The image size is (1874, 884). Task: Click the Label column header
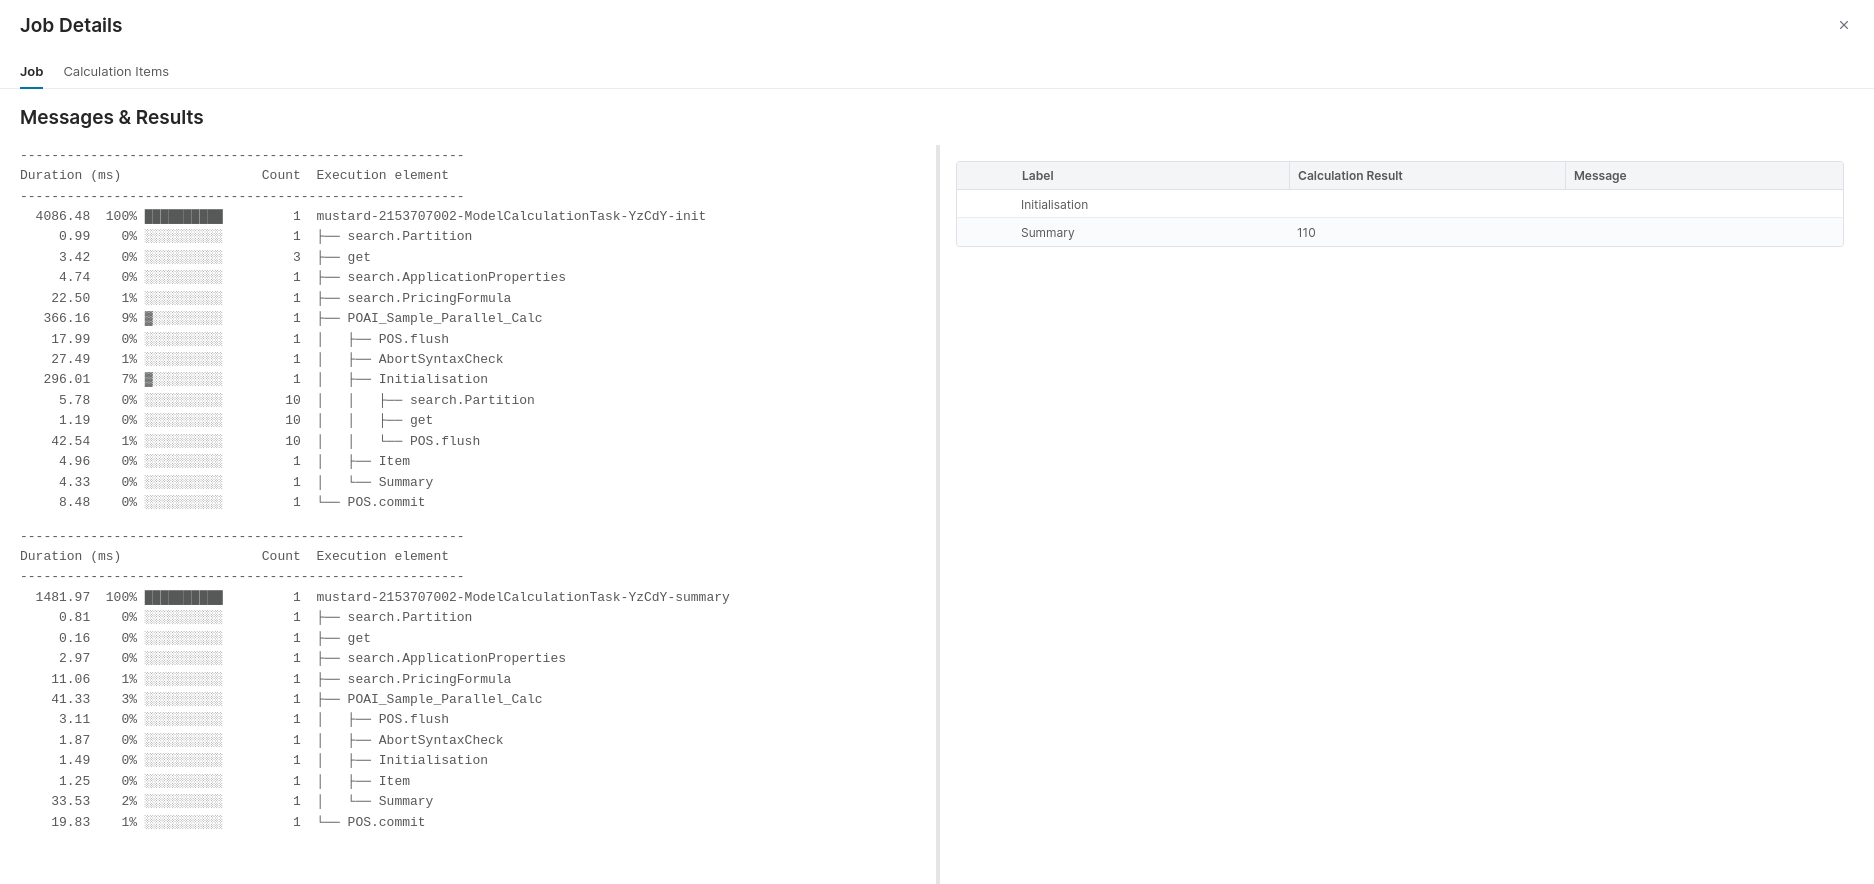point(1037,176)
